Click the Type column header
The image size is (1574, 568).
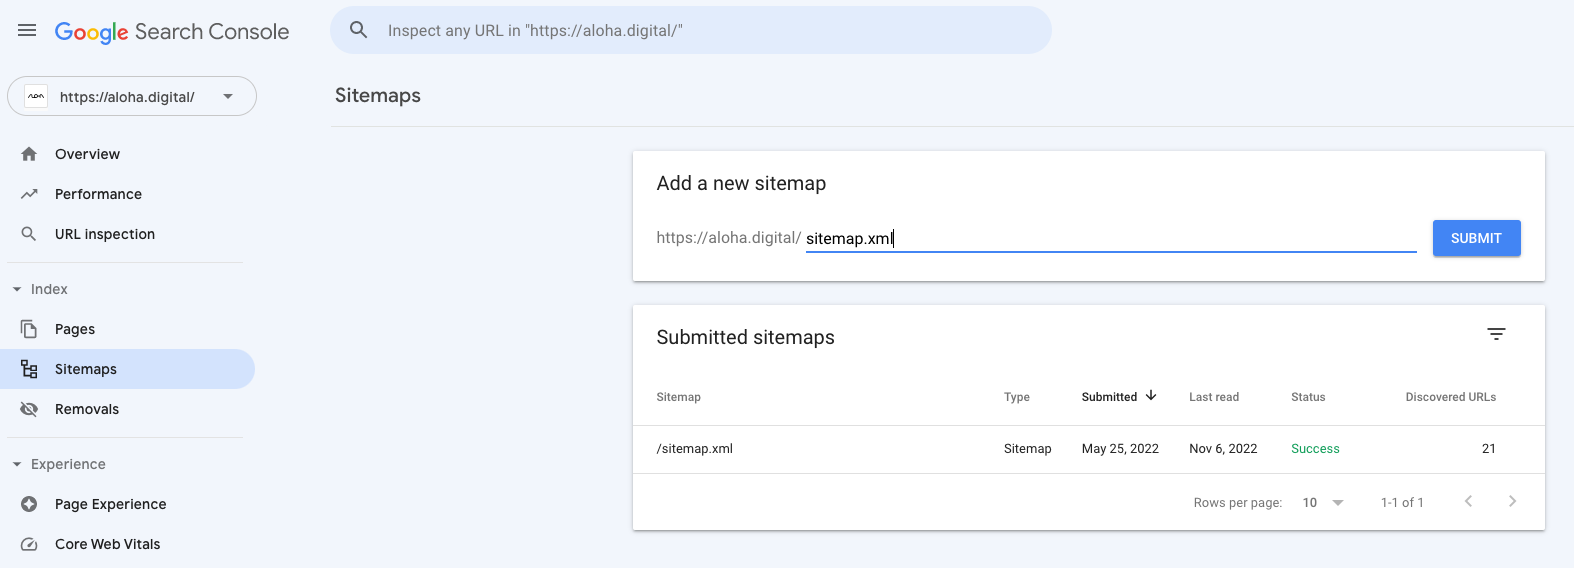1016,397
